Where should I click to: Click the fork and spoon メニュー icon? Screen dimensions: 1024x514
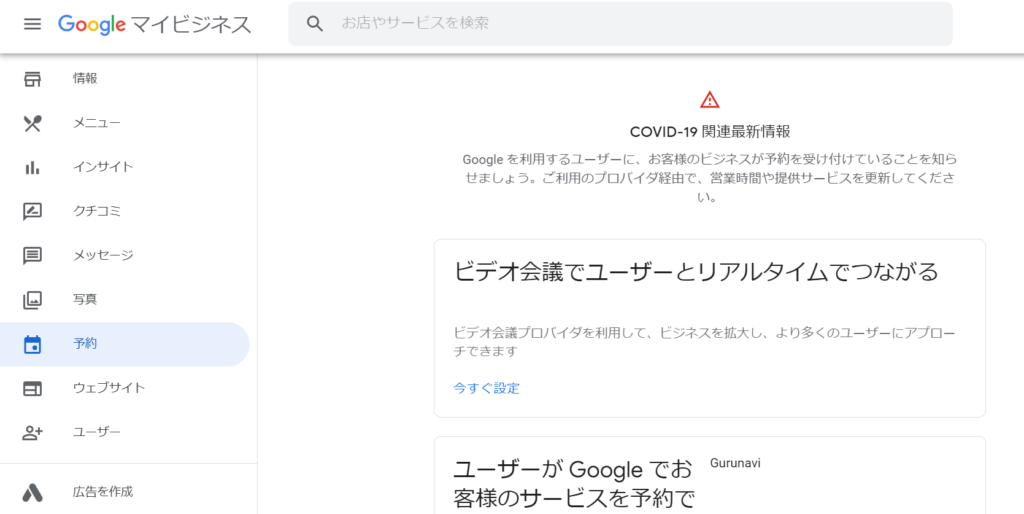(x=32, y=123)
